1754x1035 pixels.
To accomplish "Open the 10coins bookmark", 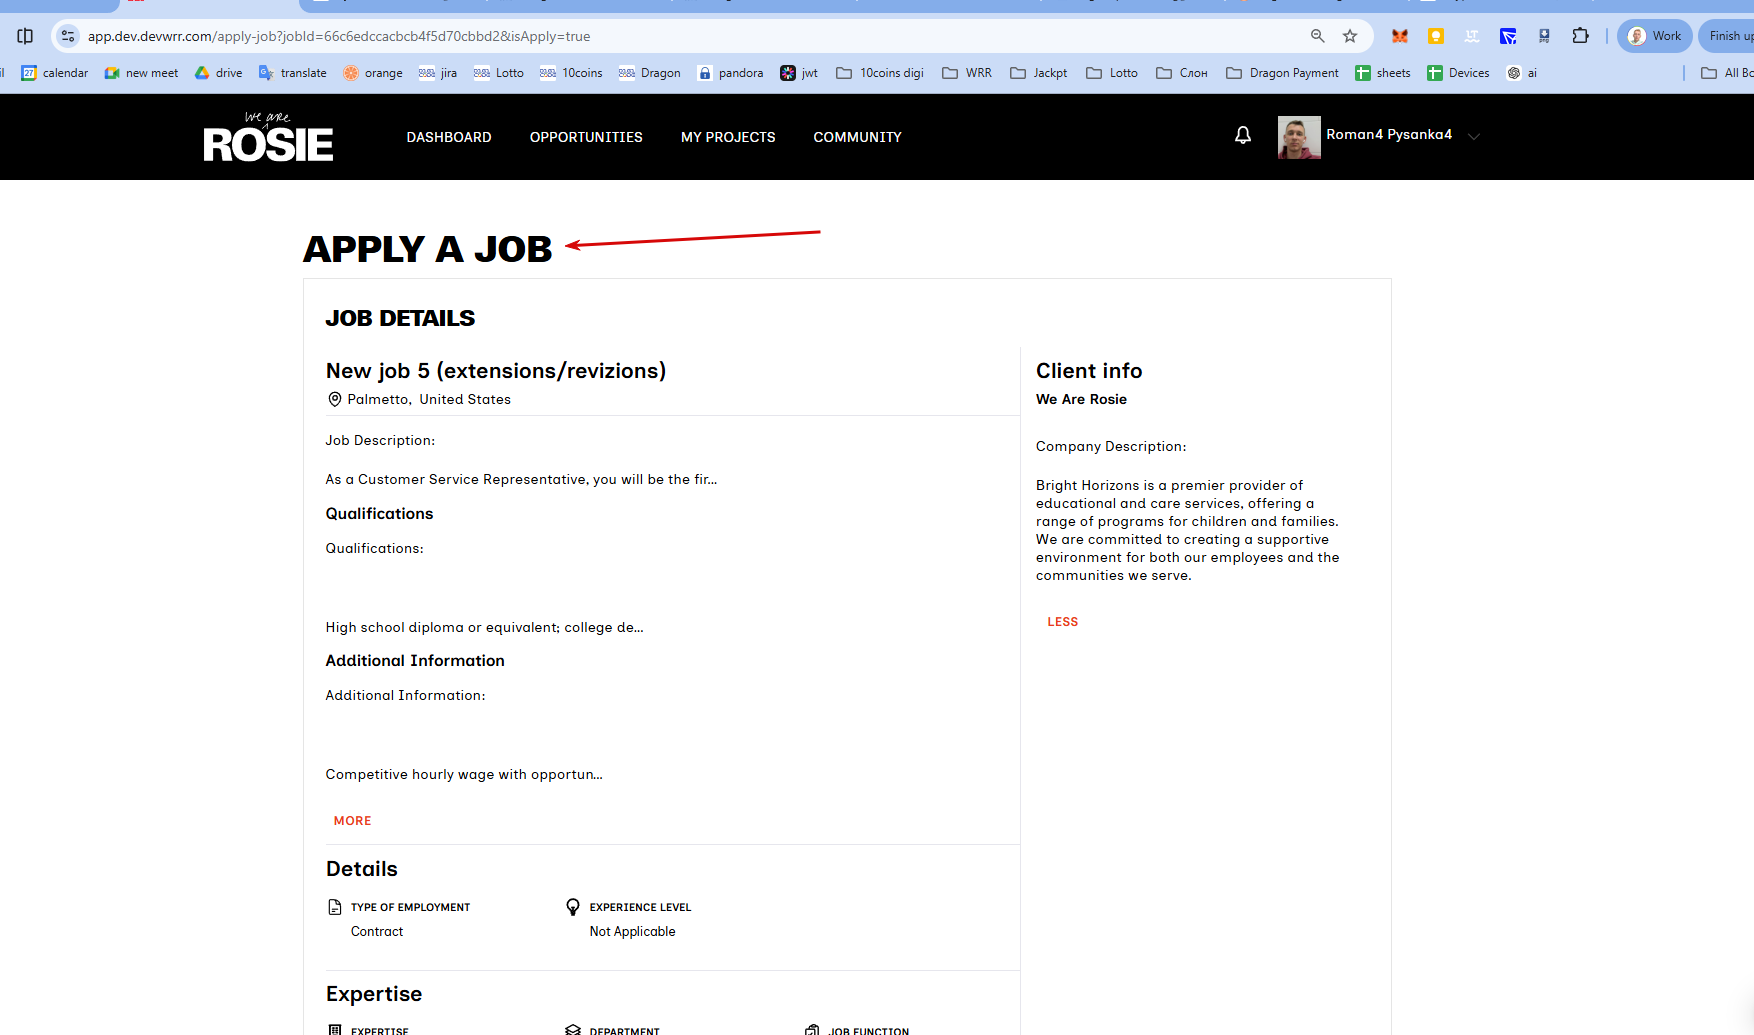I will pos(571,73).
